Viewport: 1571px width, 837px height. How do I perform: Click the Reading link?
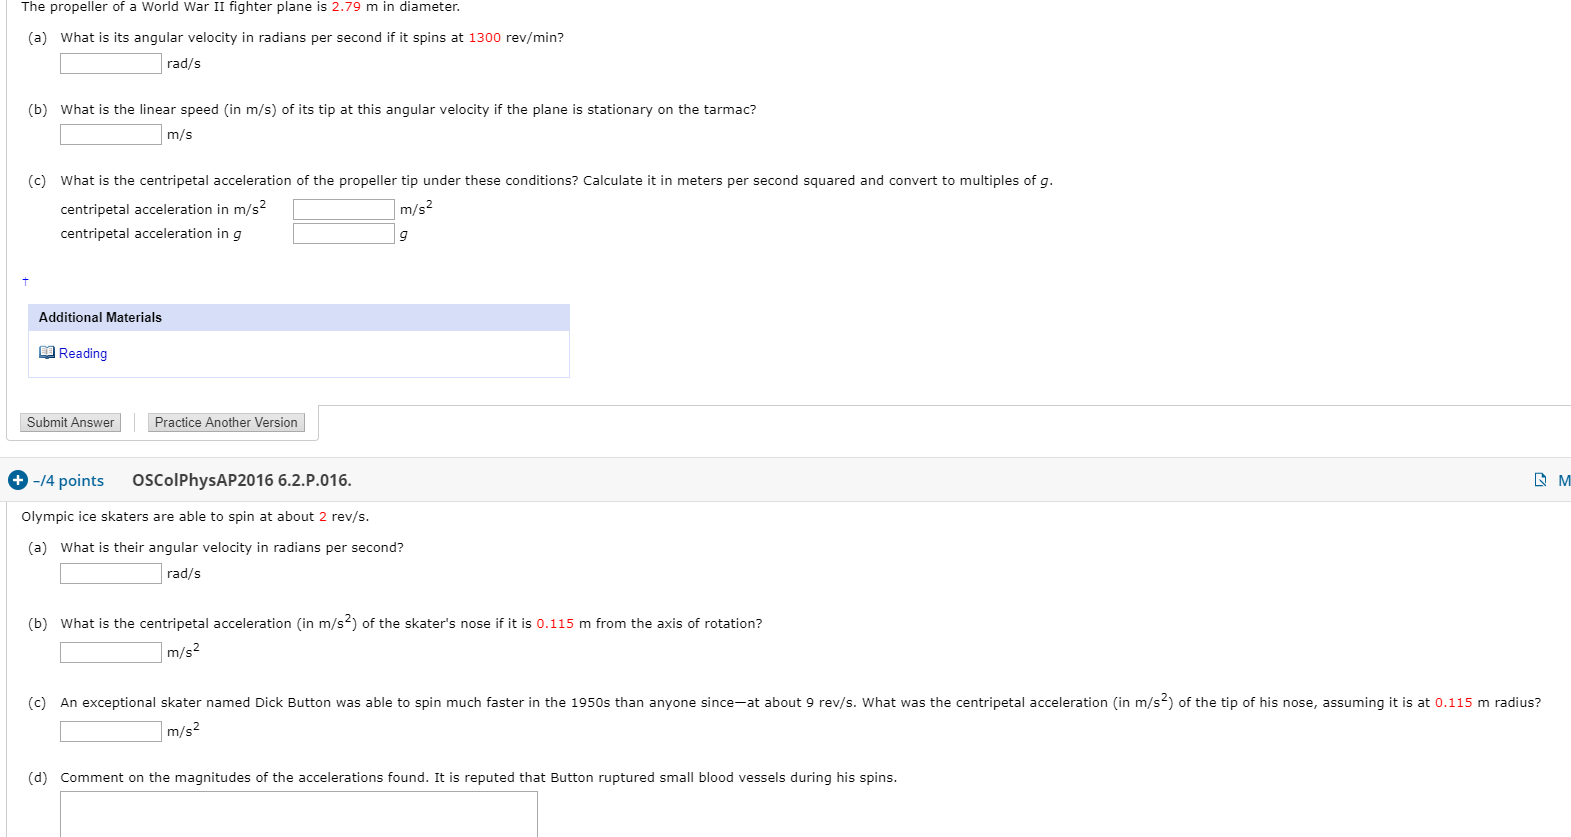[x=83, y=353]
